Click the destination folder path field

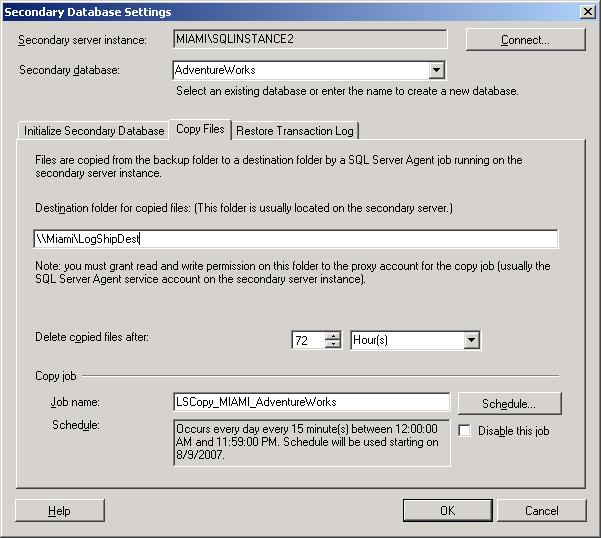(295, 239)
